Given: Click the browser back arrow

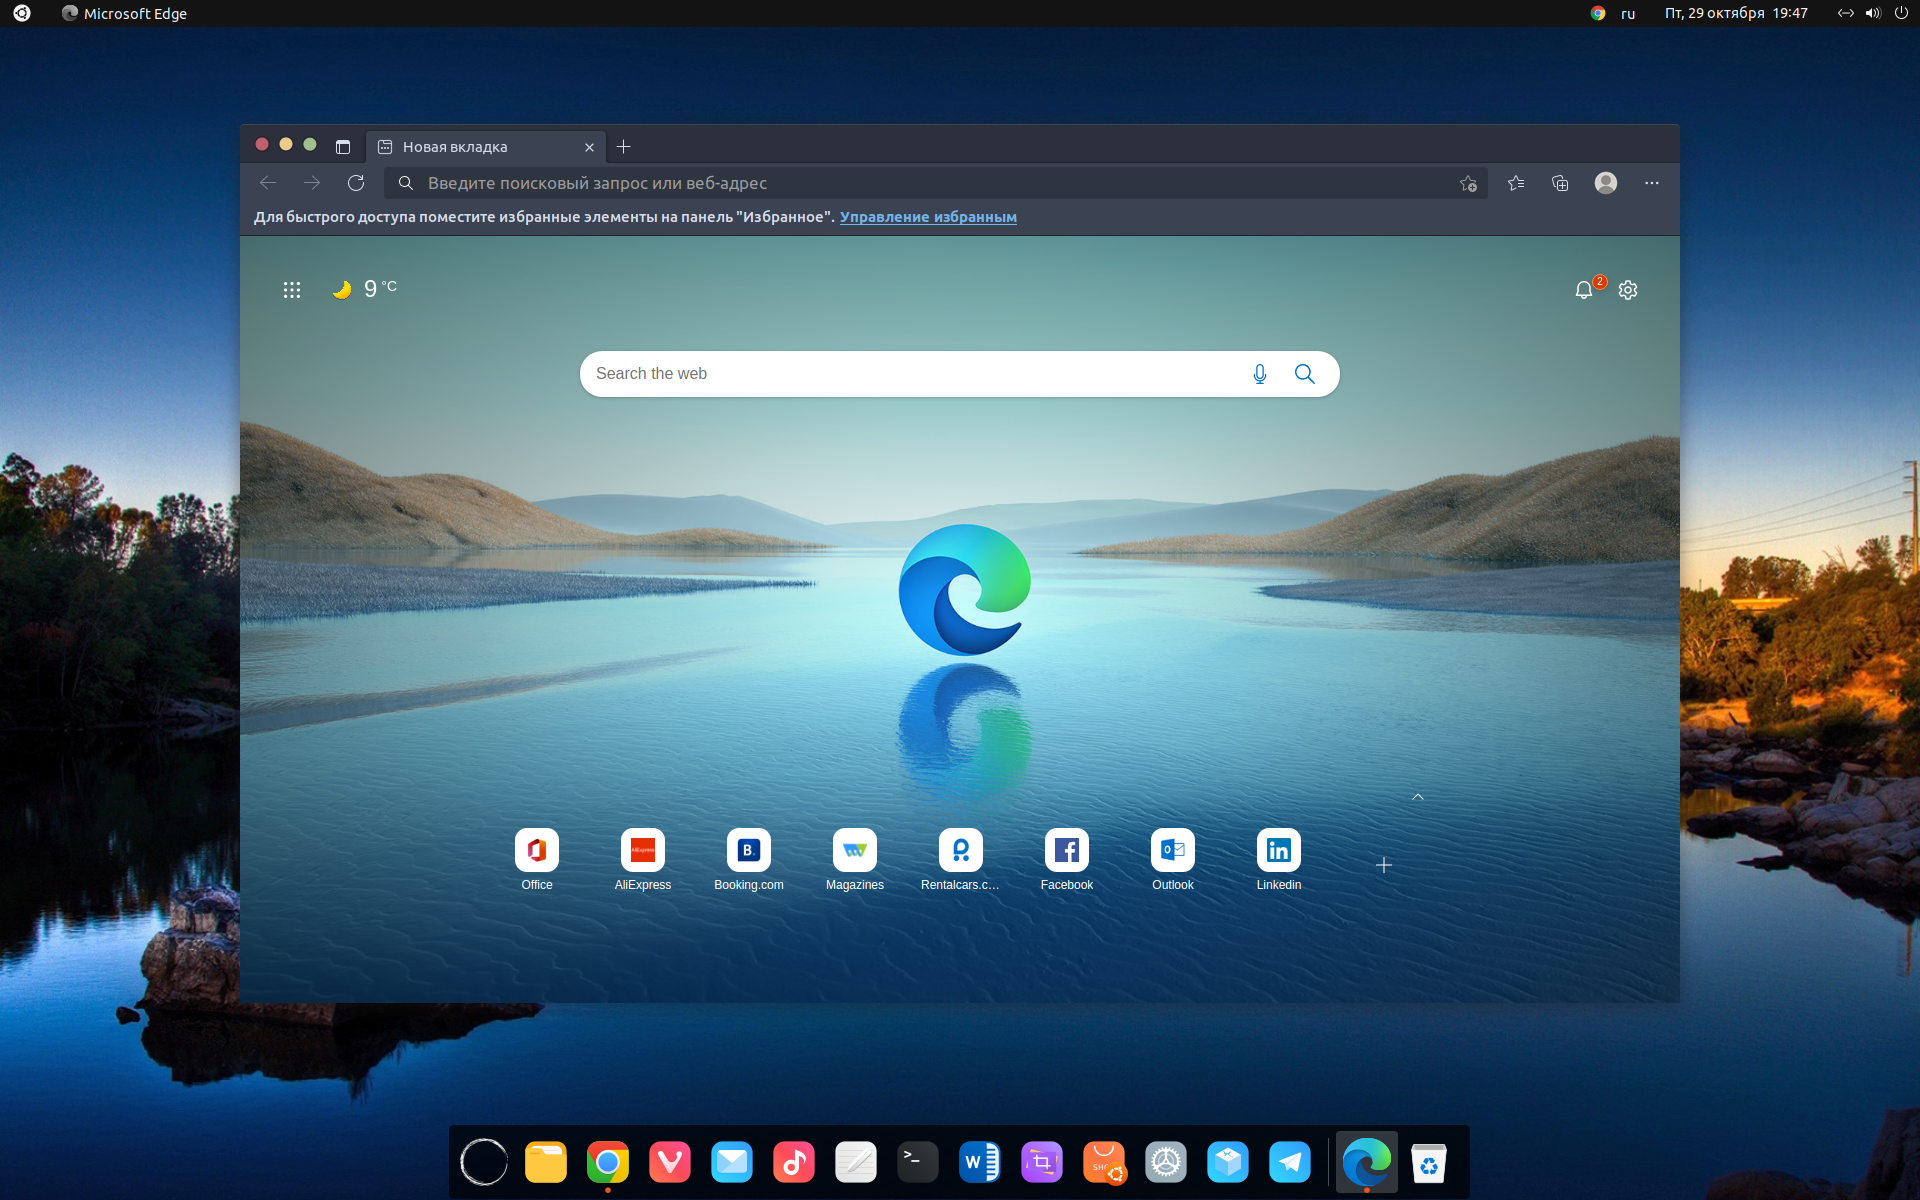Looking at the screenshot, I should (x=267, y=183).
